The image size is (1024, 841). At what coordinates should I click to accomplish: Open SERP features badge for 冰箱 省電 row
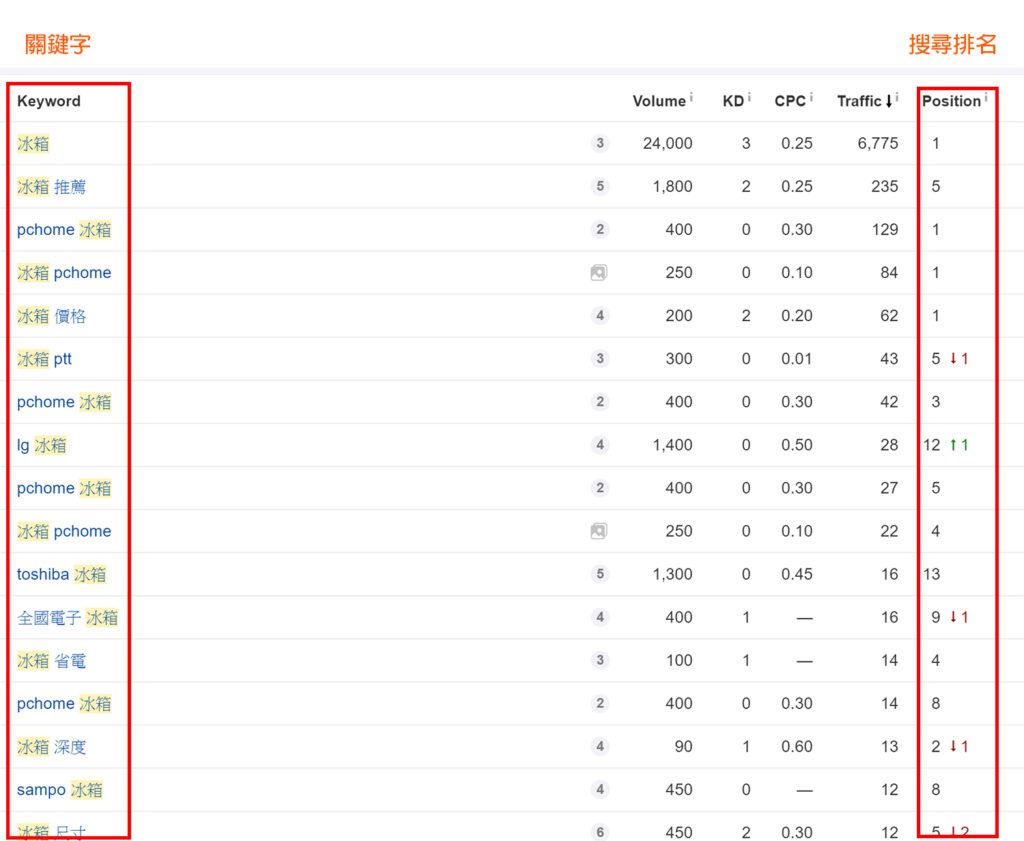pyautogui.click(x=600, y=660)
